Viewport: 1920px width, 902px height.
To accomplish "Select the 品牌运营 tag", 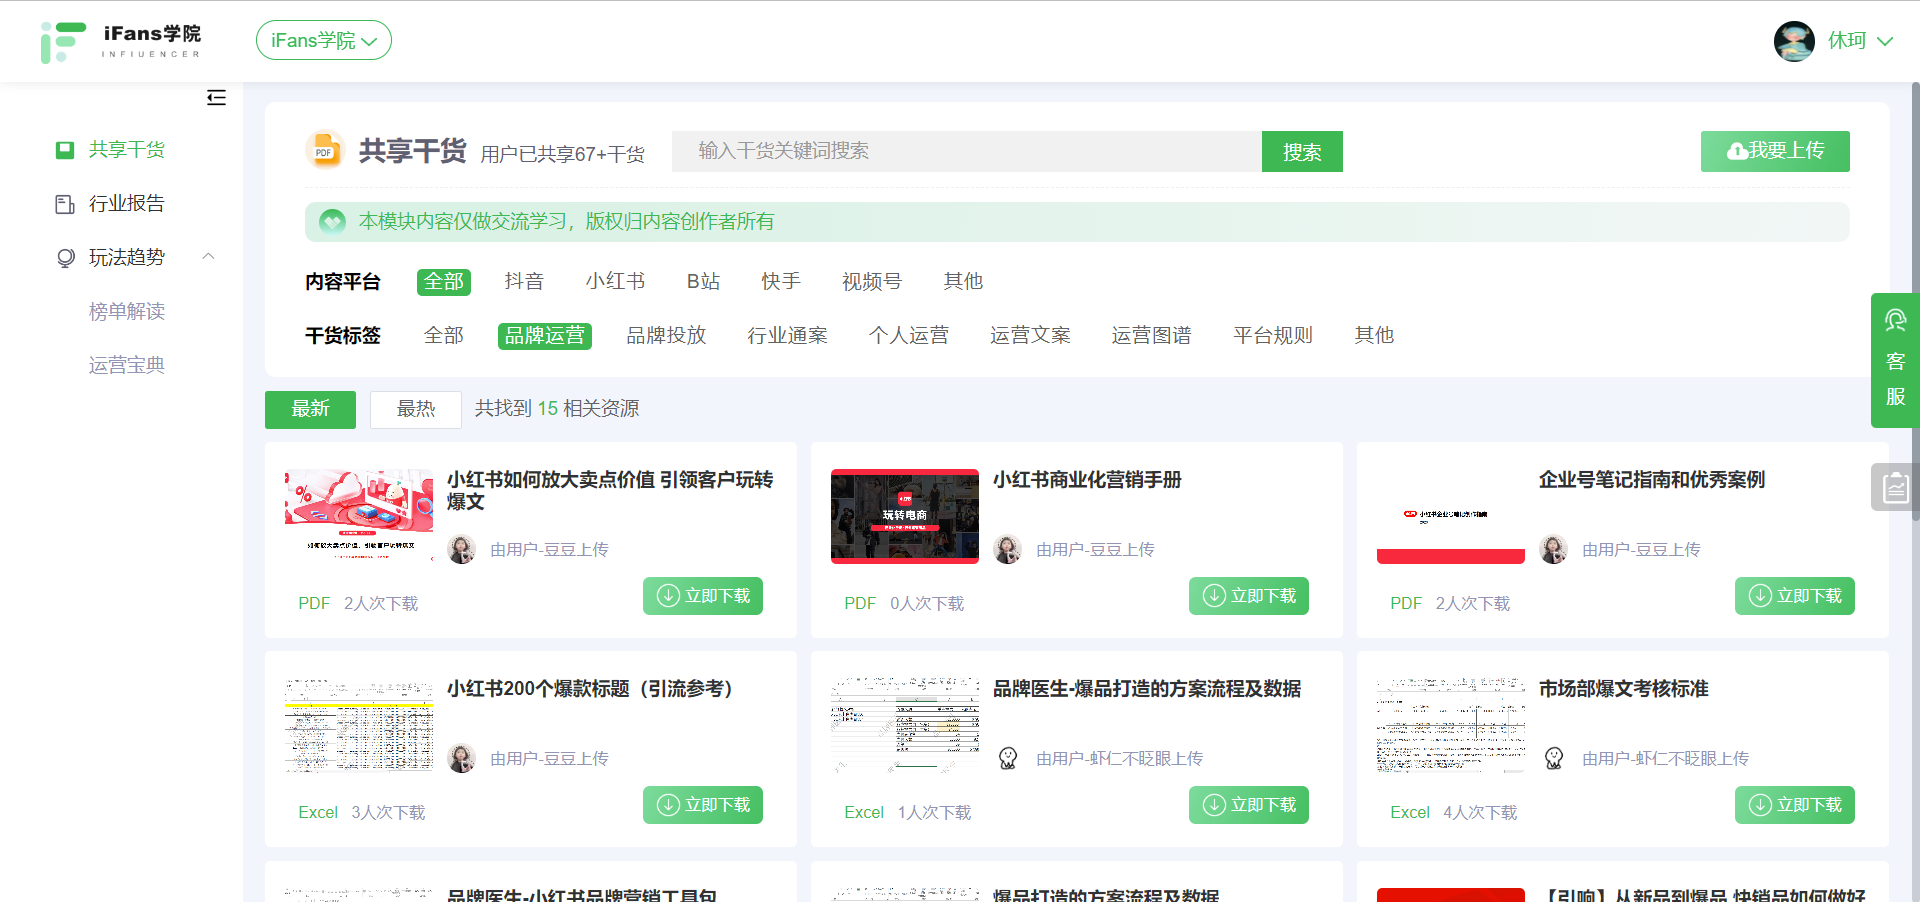I will [x=545, y=336].
